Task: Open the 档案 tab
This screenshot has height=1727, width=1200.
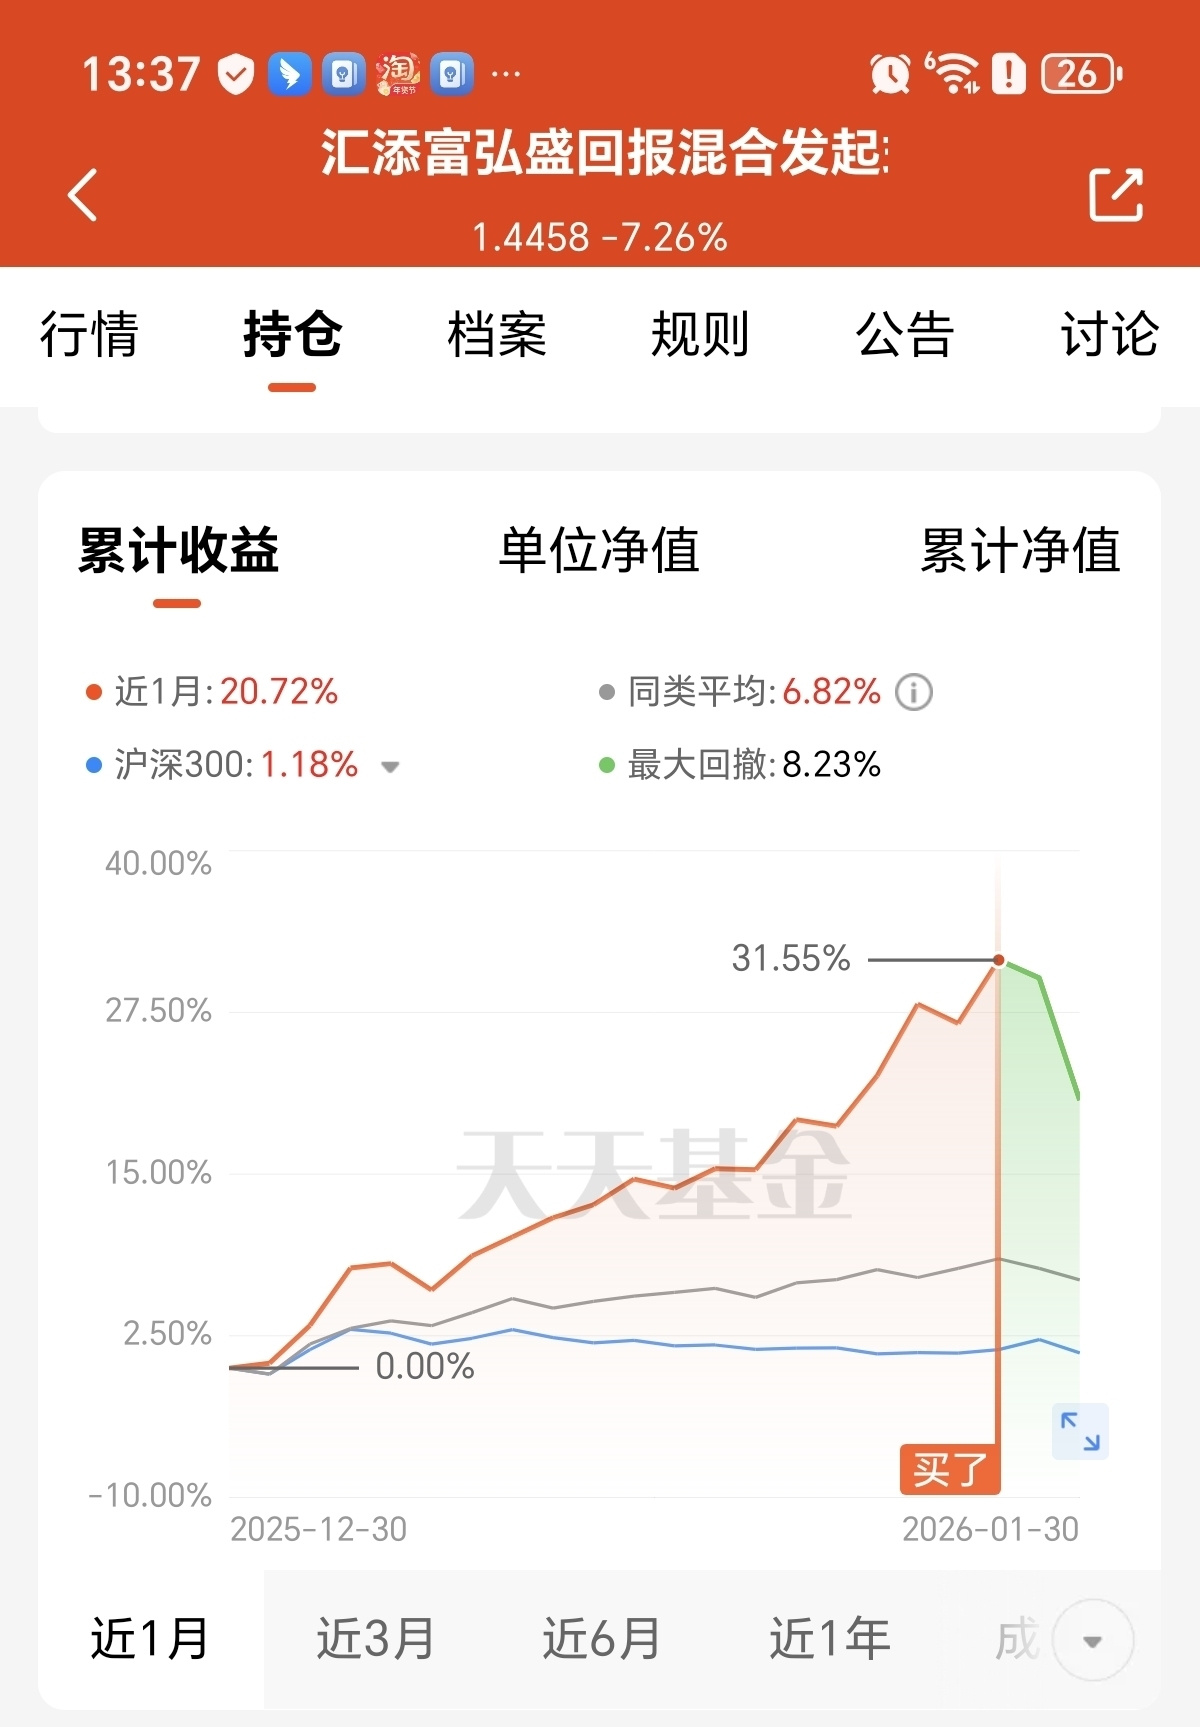Action: 497,334
